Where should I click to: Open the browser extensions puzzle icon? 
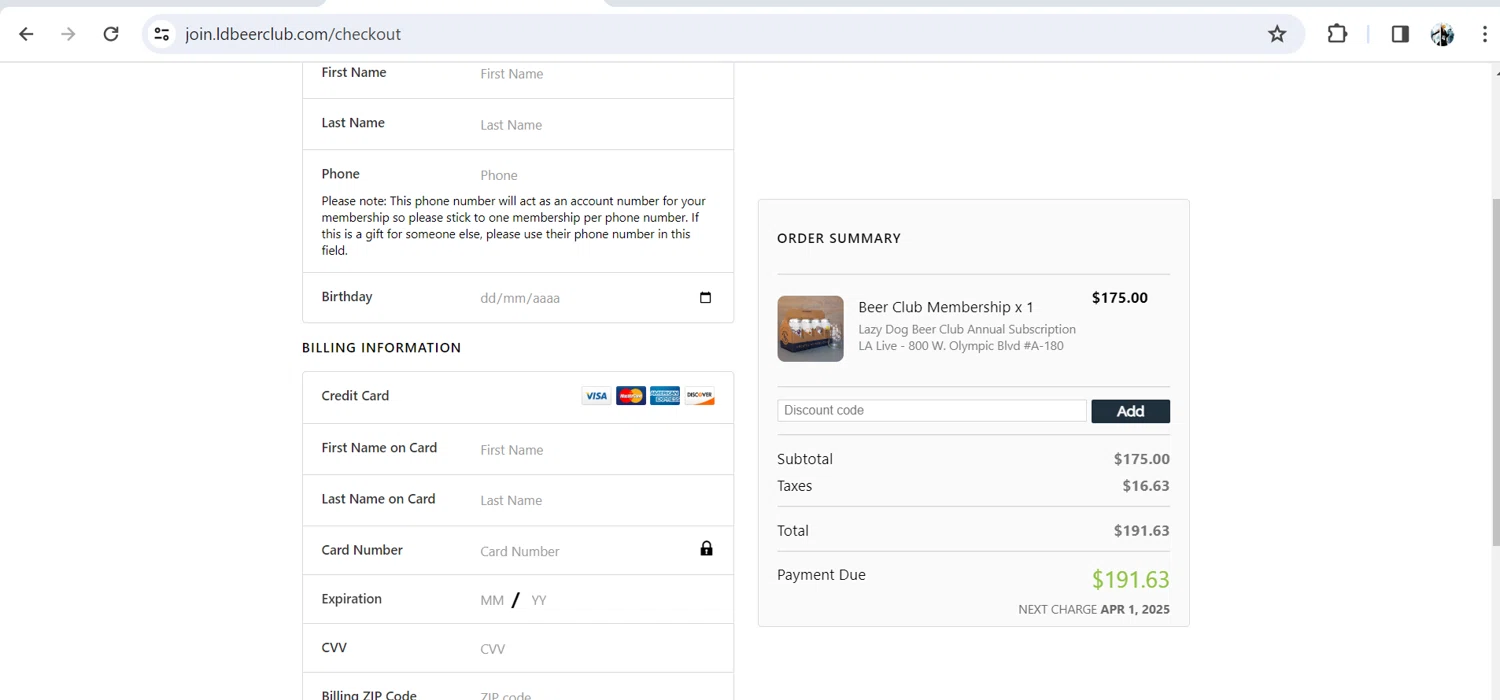click(x=1337, y=34)
